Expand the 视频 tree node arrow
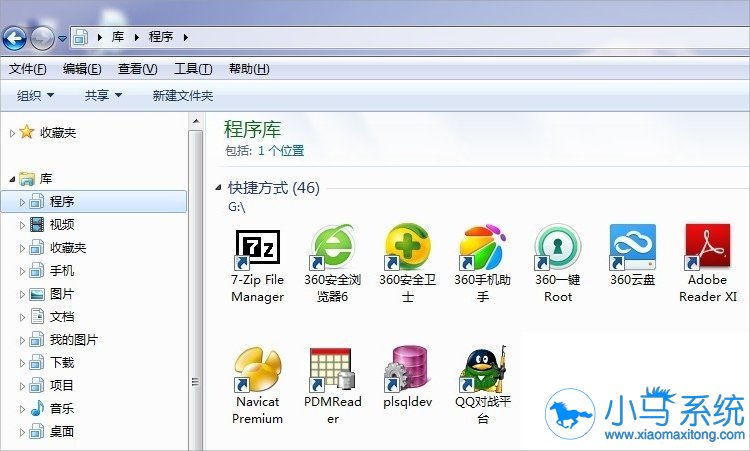 coord(22,225)
